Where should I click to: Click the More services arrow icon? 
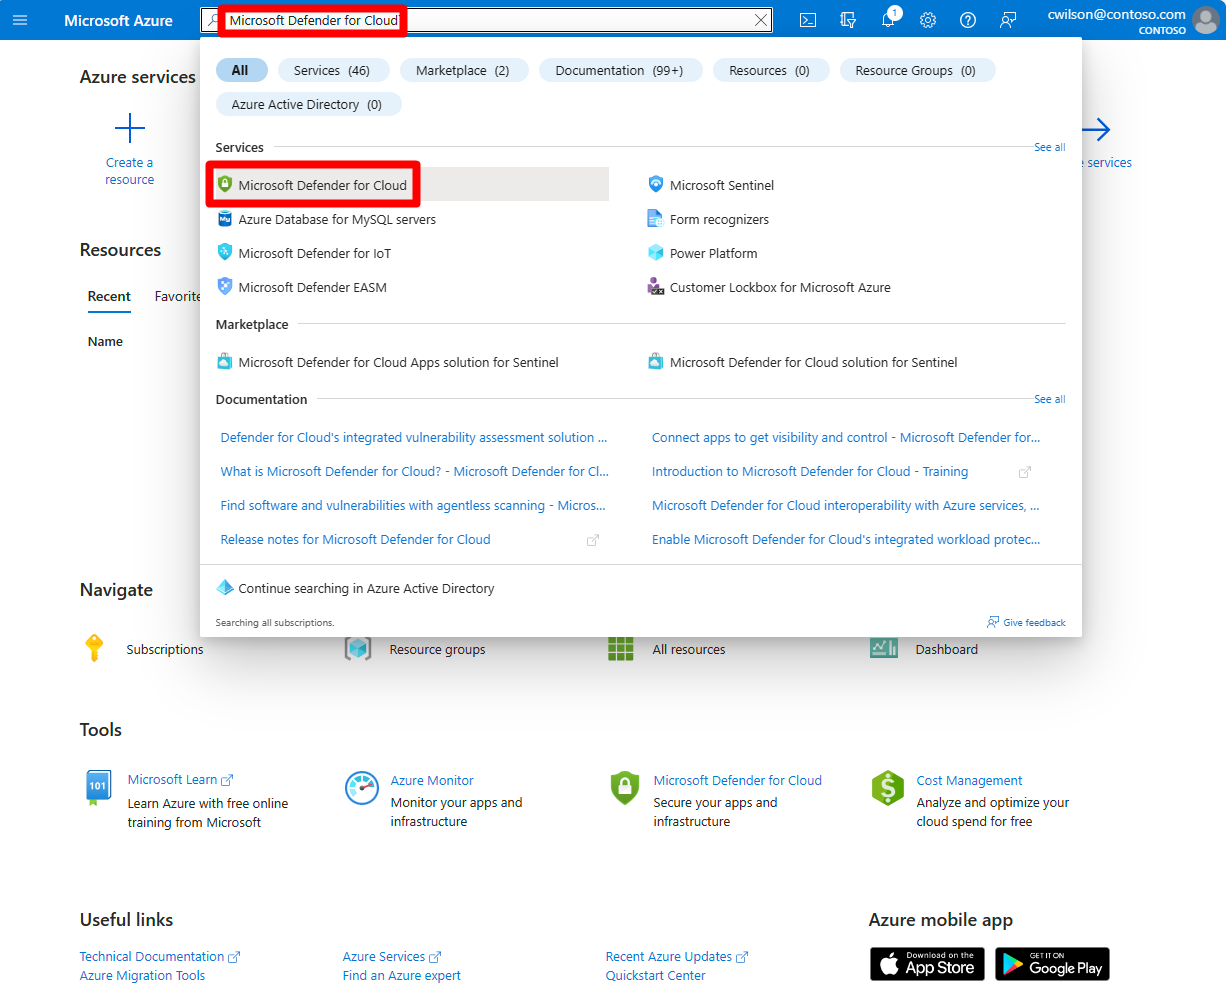click(1097, 129)
